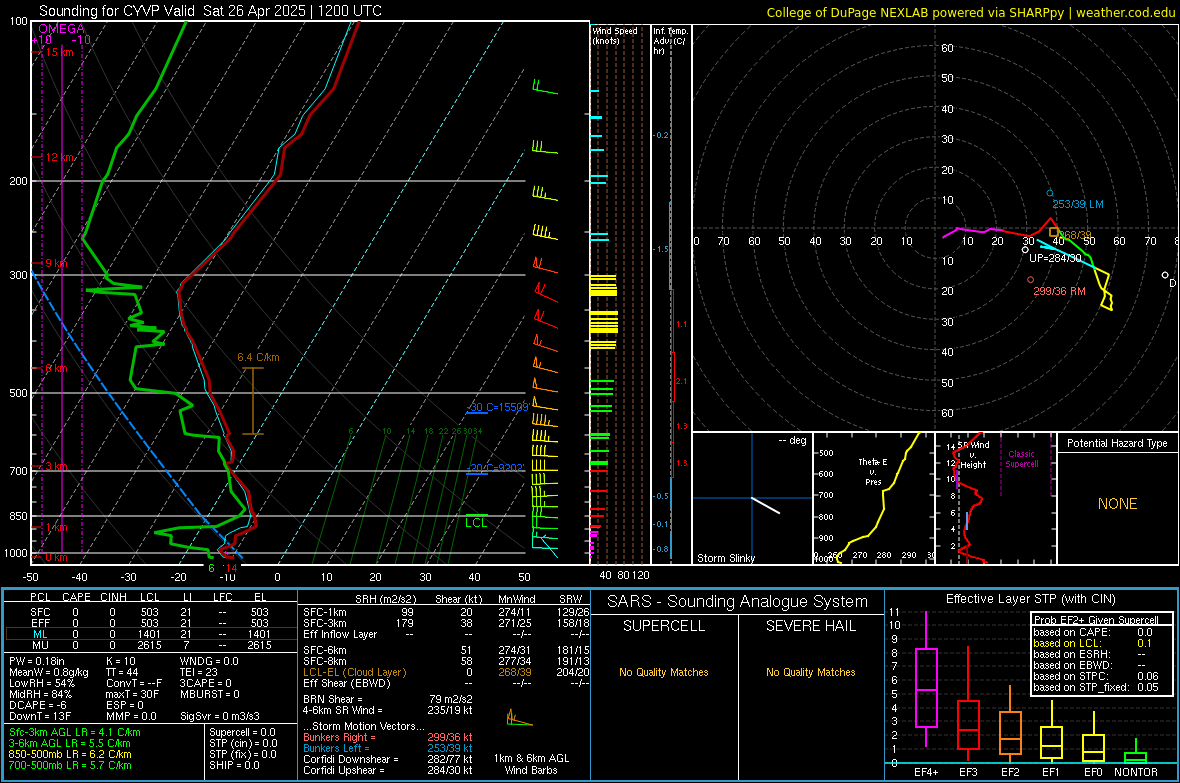
Task: Click the magenta EF4+ box in STP chart
Action: (926, 687)
